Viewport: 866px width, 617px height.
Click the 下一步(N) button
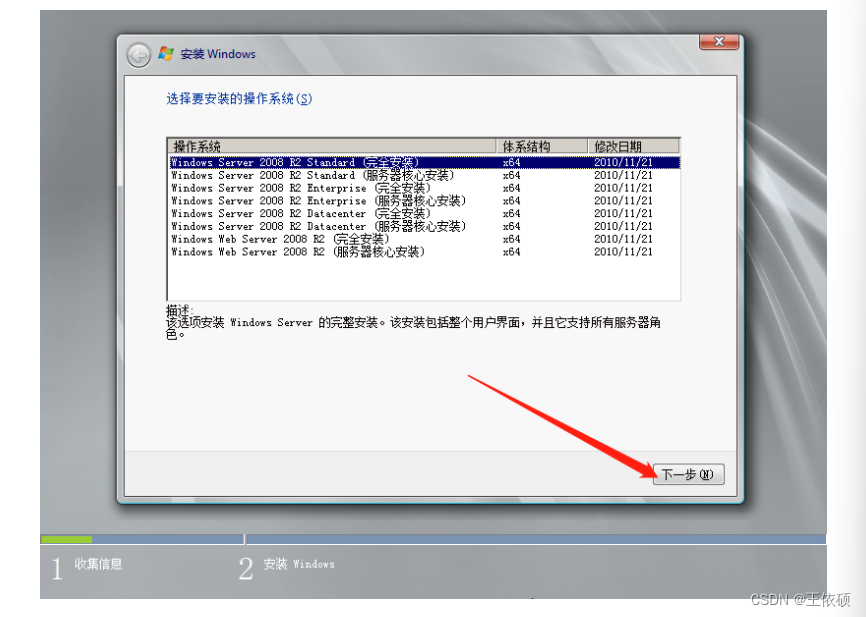(688, 474)
